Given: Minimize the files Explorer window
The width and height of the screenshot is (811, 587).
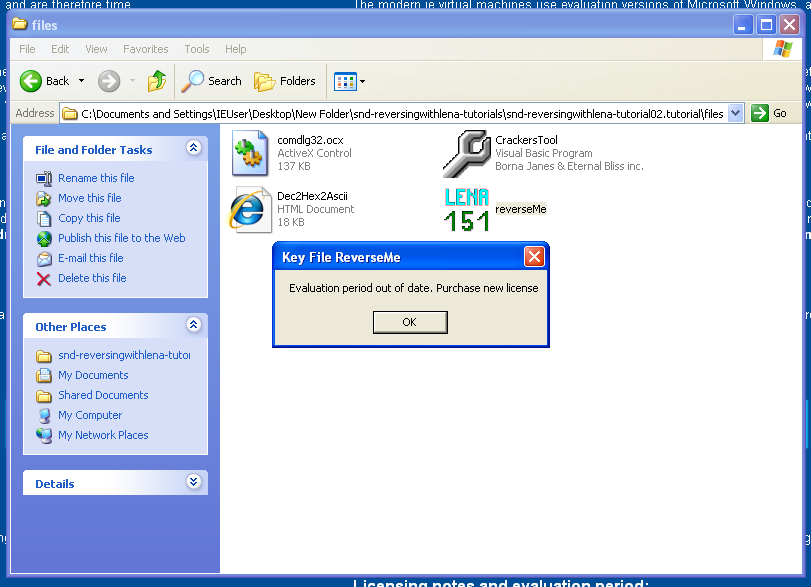Looking at the screenshot, I should pyautogui.click(x=743, y=24).
